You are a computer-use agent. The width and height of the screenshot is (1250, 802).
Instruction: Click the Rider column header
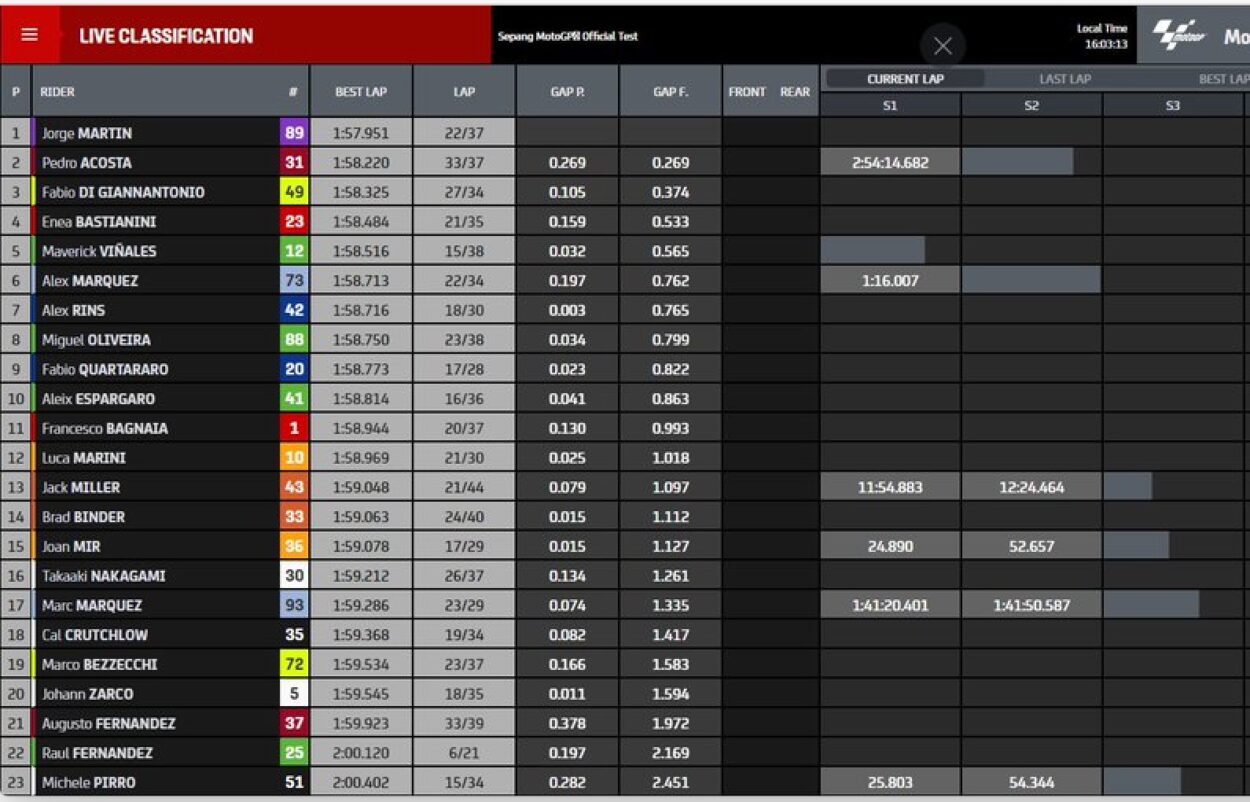click(58, 92)
